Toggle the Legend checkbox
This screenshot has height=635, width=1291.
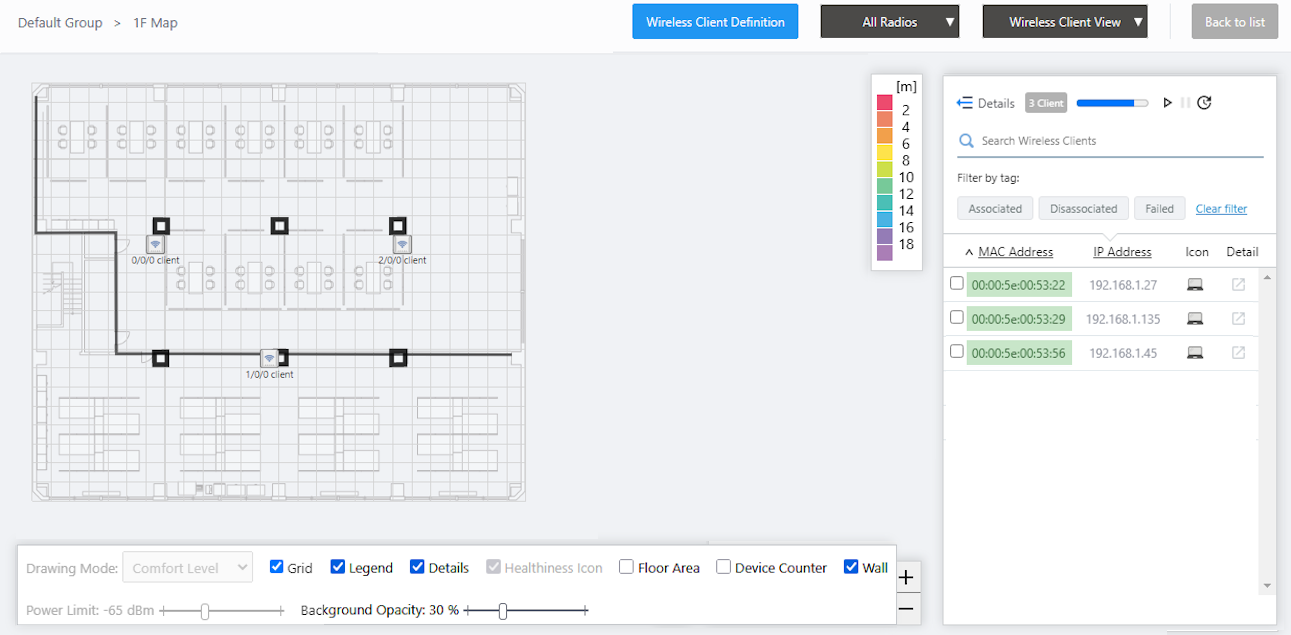pos(338,567)
